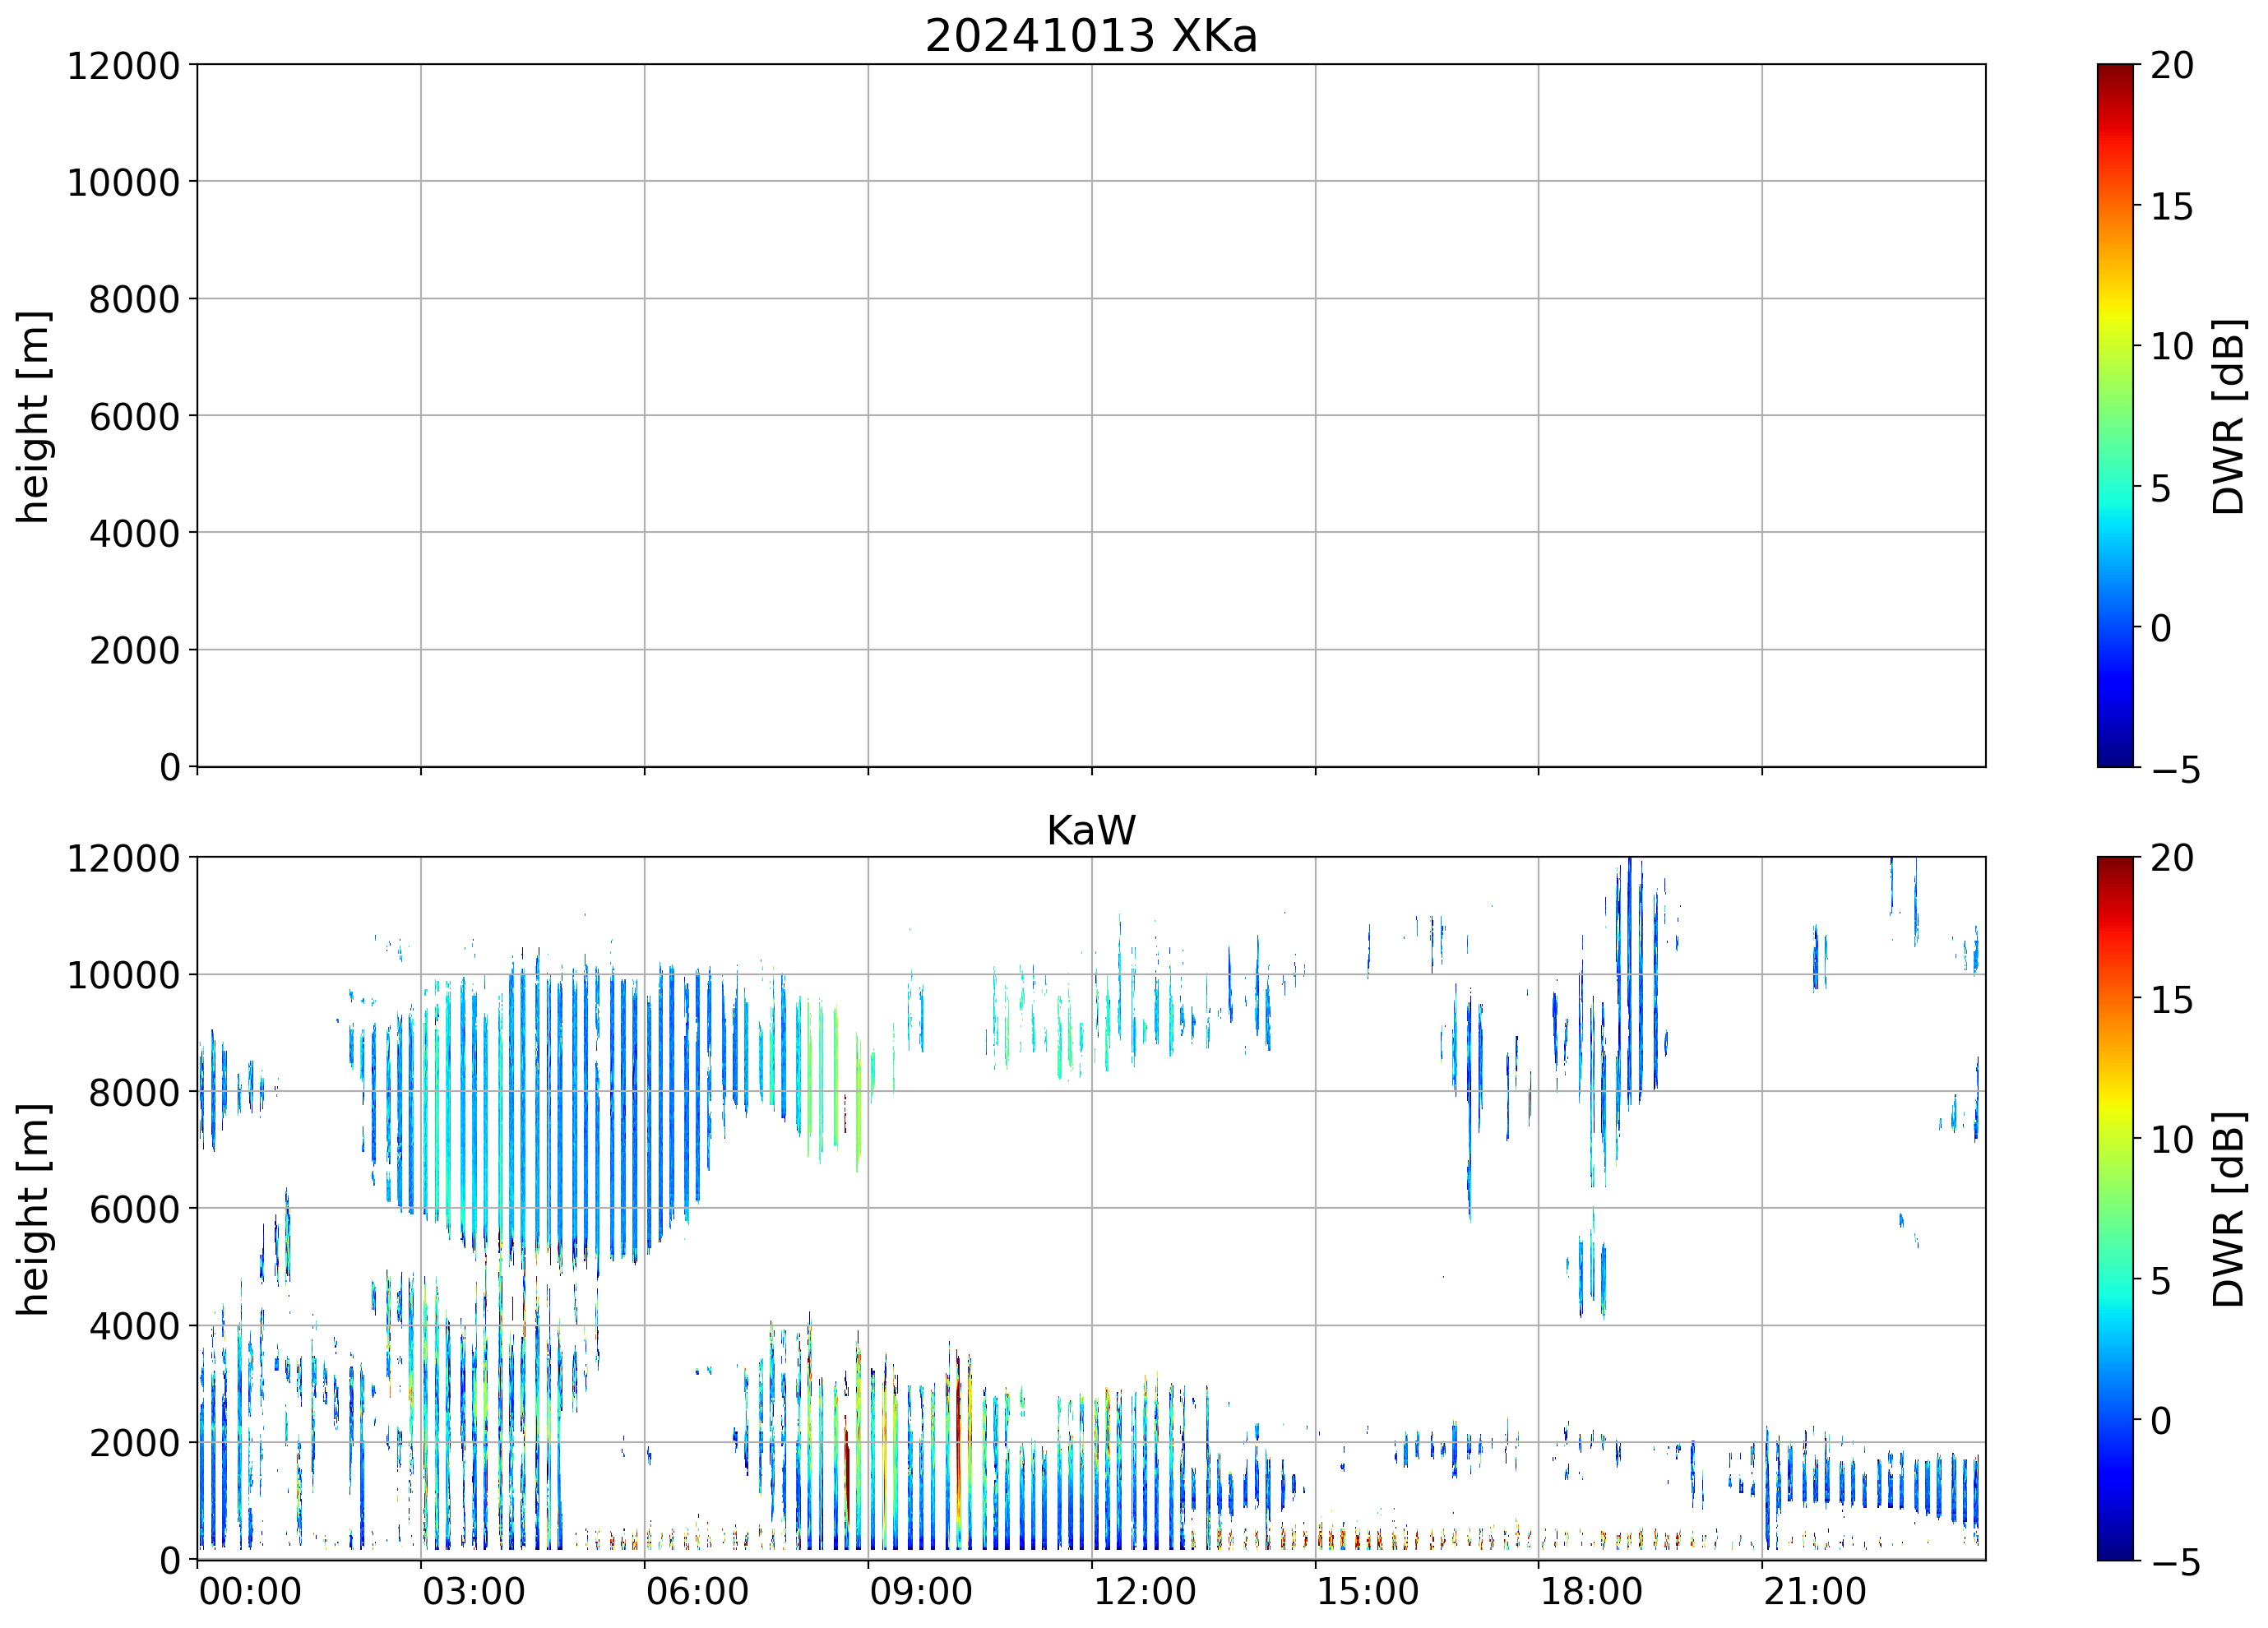Viewport: 2268px width, 1628px height.
Task: Click the 12:00 time tick label
Action: click(1144, 1592)
